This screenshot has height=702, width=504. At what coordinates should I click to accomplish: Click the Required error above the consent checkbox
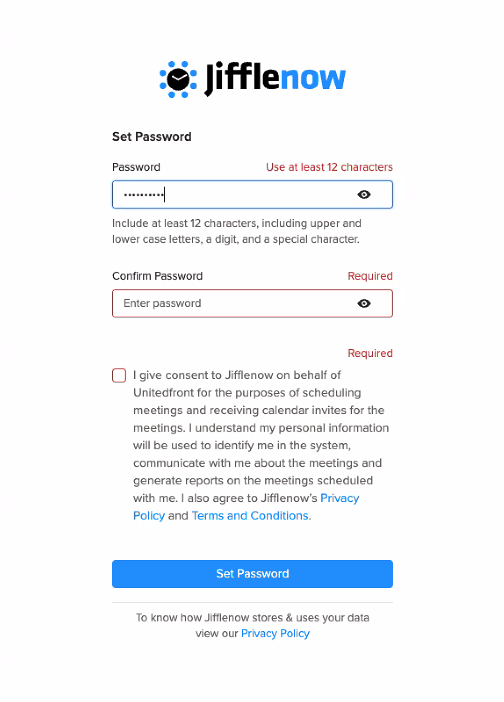coord(370,353)
